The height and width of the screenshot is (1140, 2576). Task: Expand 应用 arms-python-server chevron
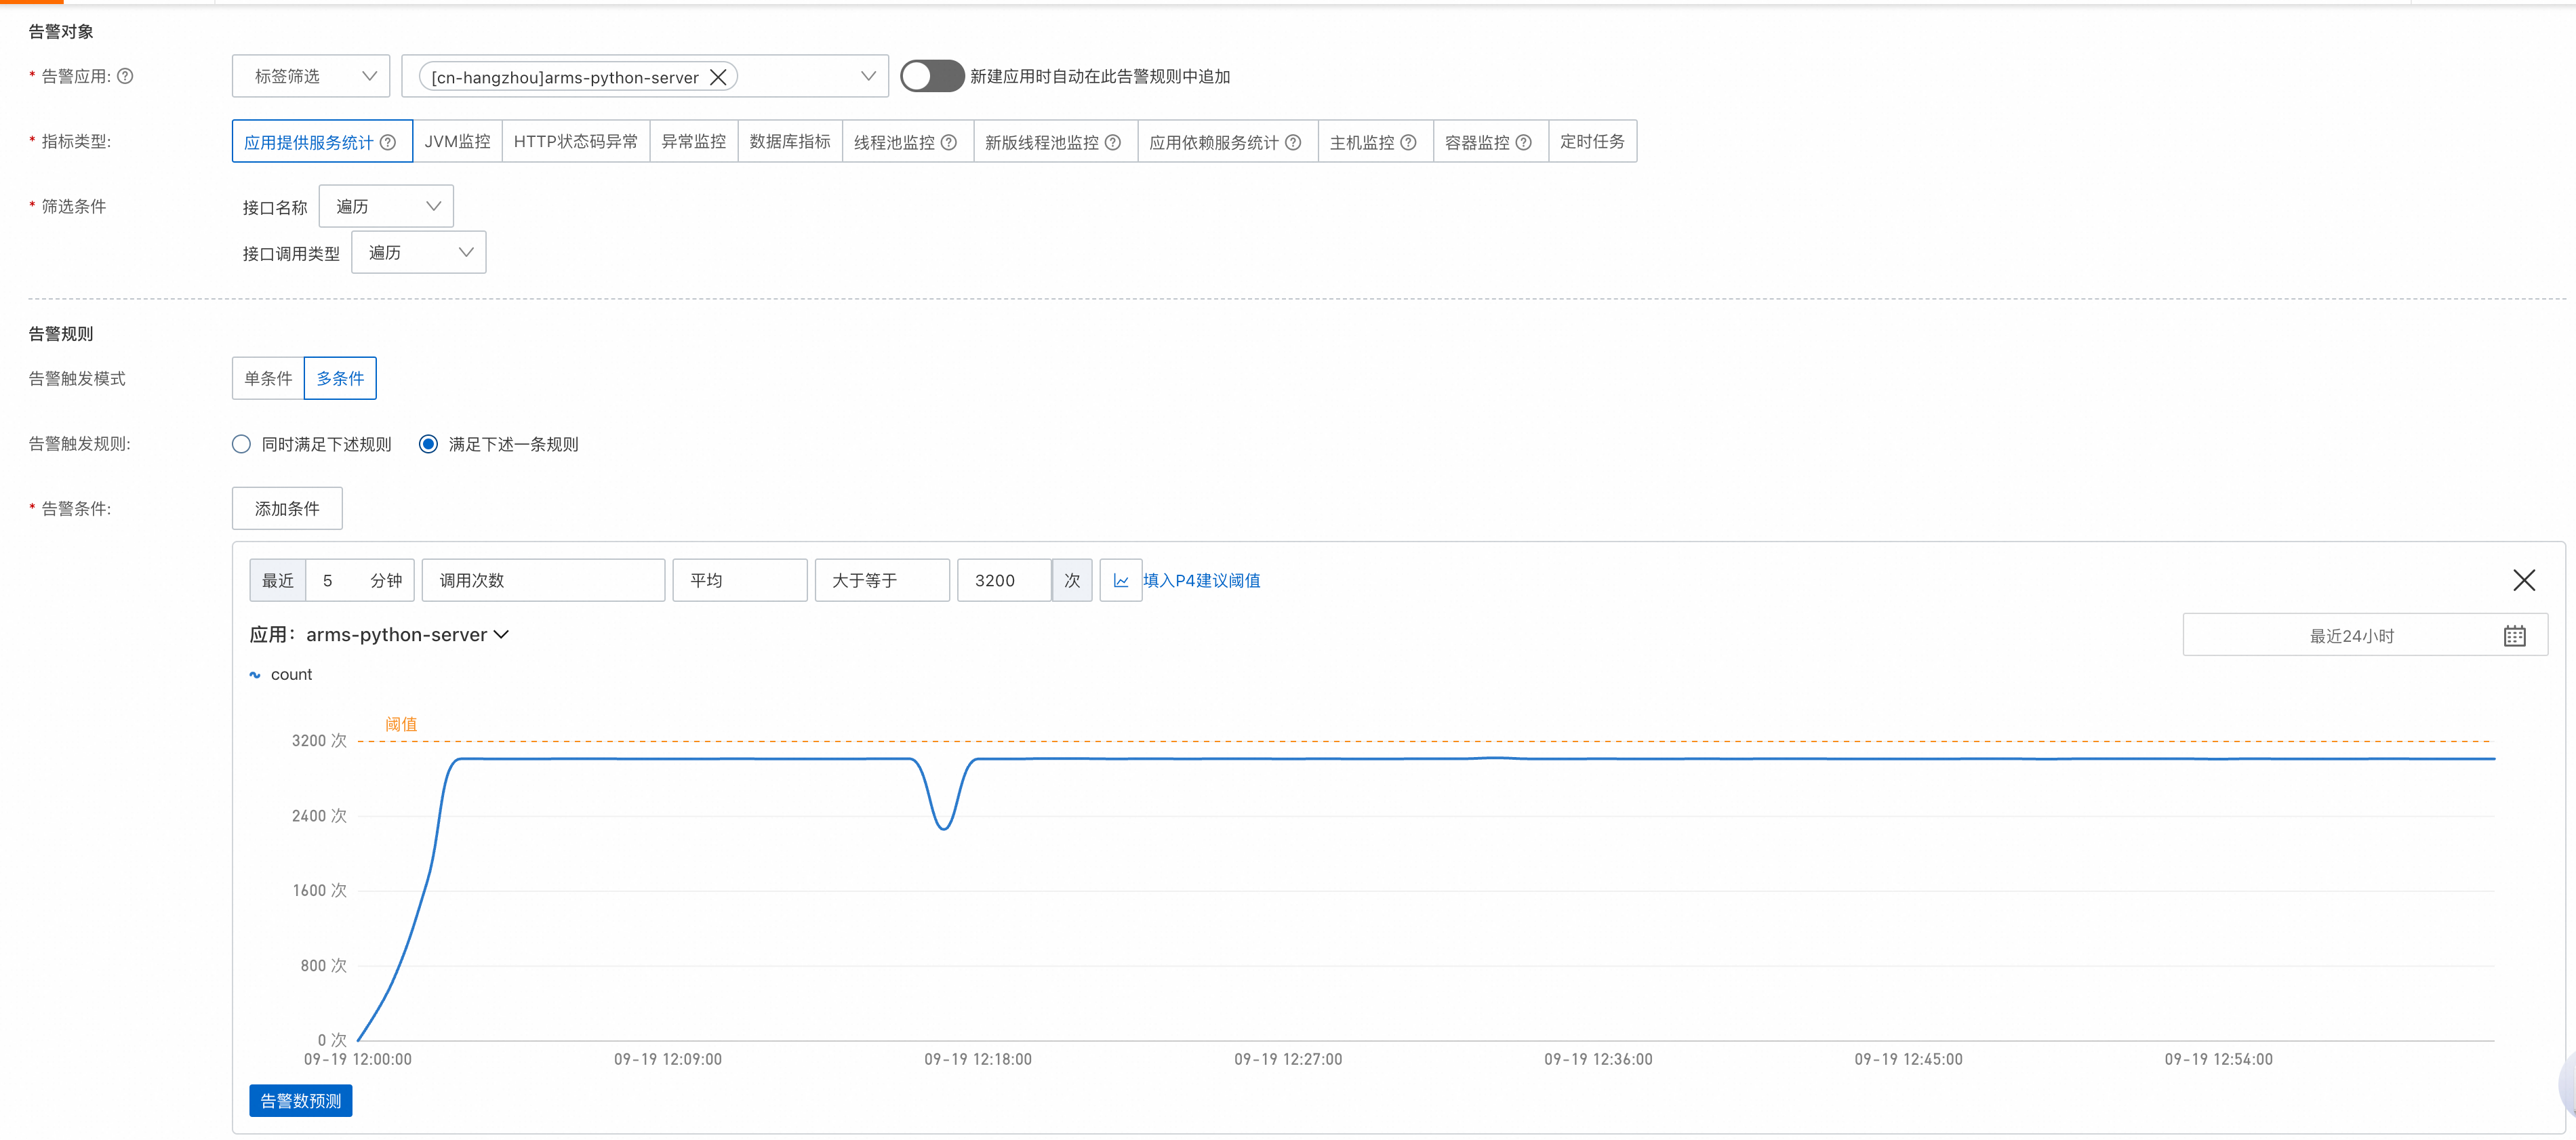tap(502, 635)
